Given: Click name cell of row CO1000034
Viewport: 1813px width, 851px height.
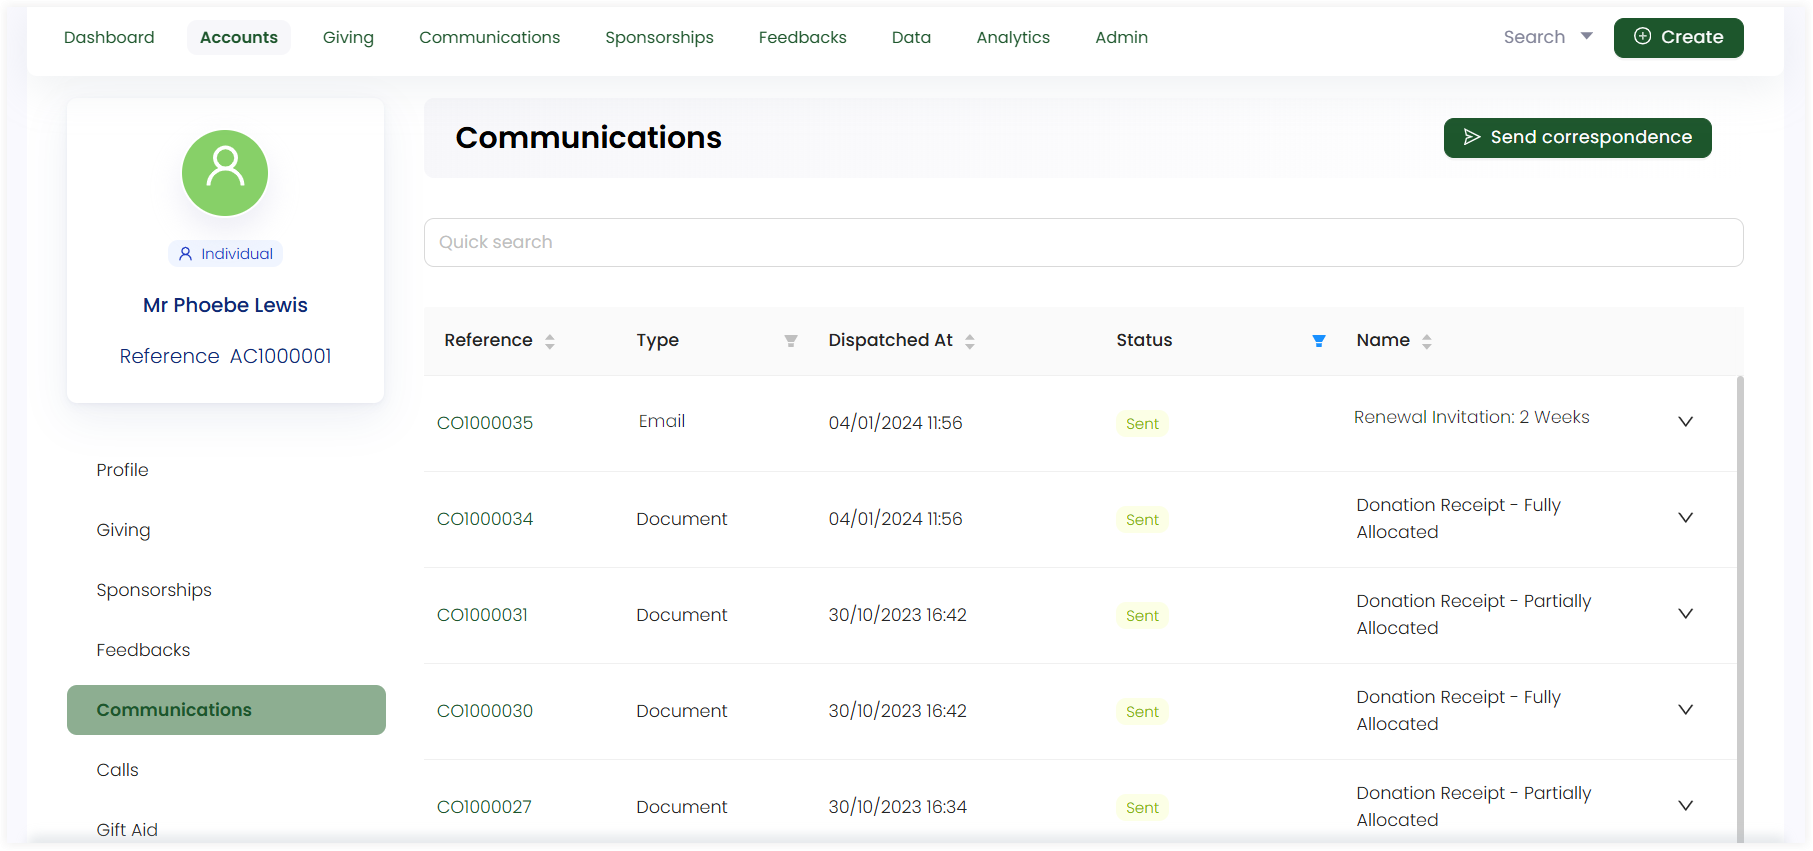Looking at the screenshot, I should [1458, 518].
